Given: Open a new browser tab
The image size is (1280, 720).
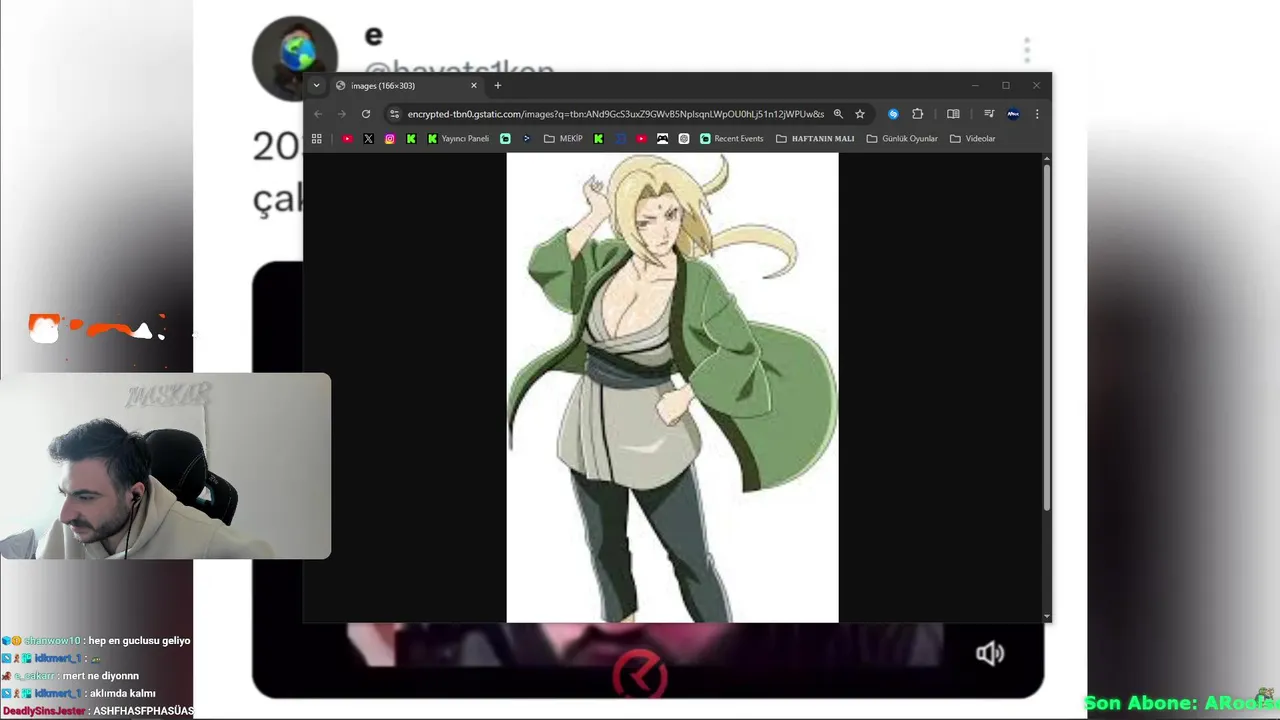Looking at the screenshot, I should tap(498, 86).
